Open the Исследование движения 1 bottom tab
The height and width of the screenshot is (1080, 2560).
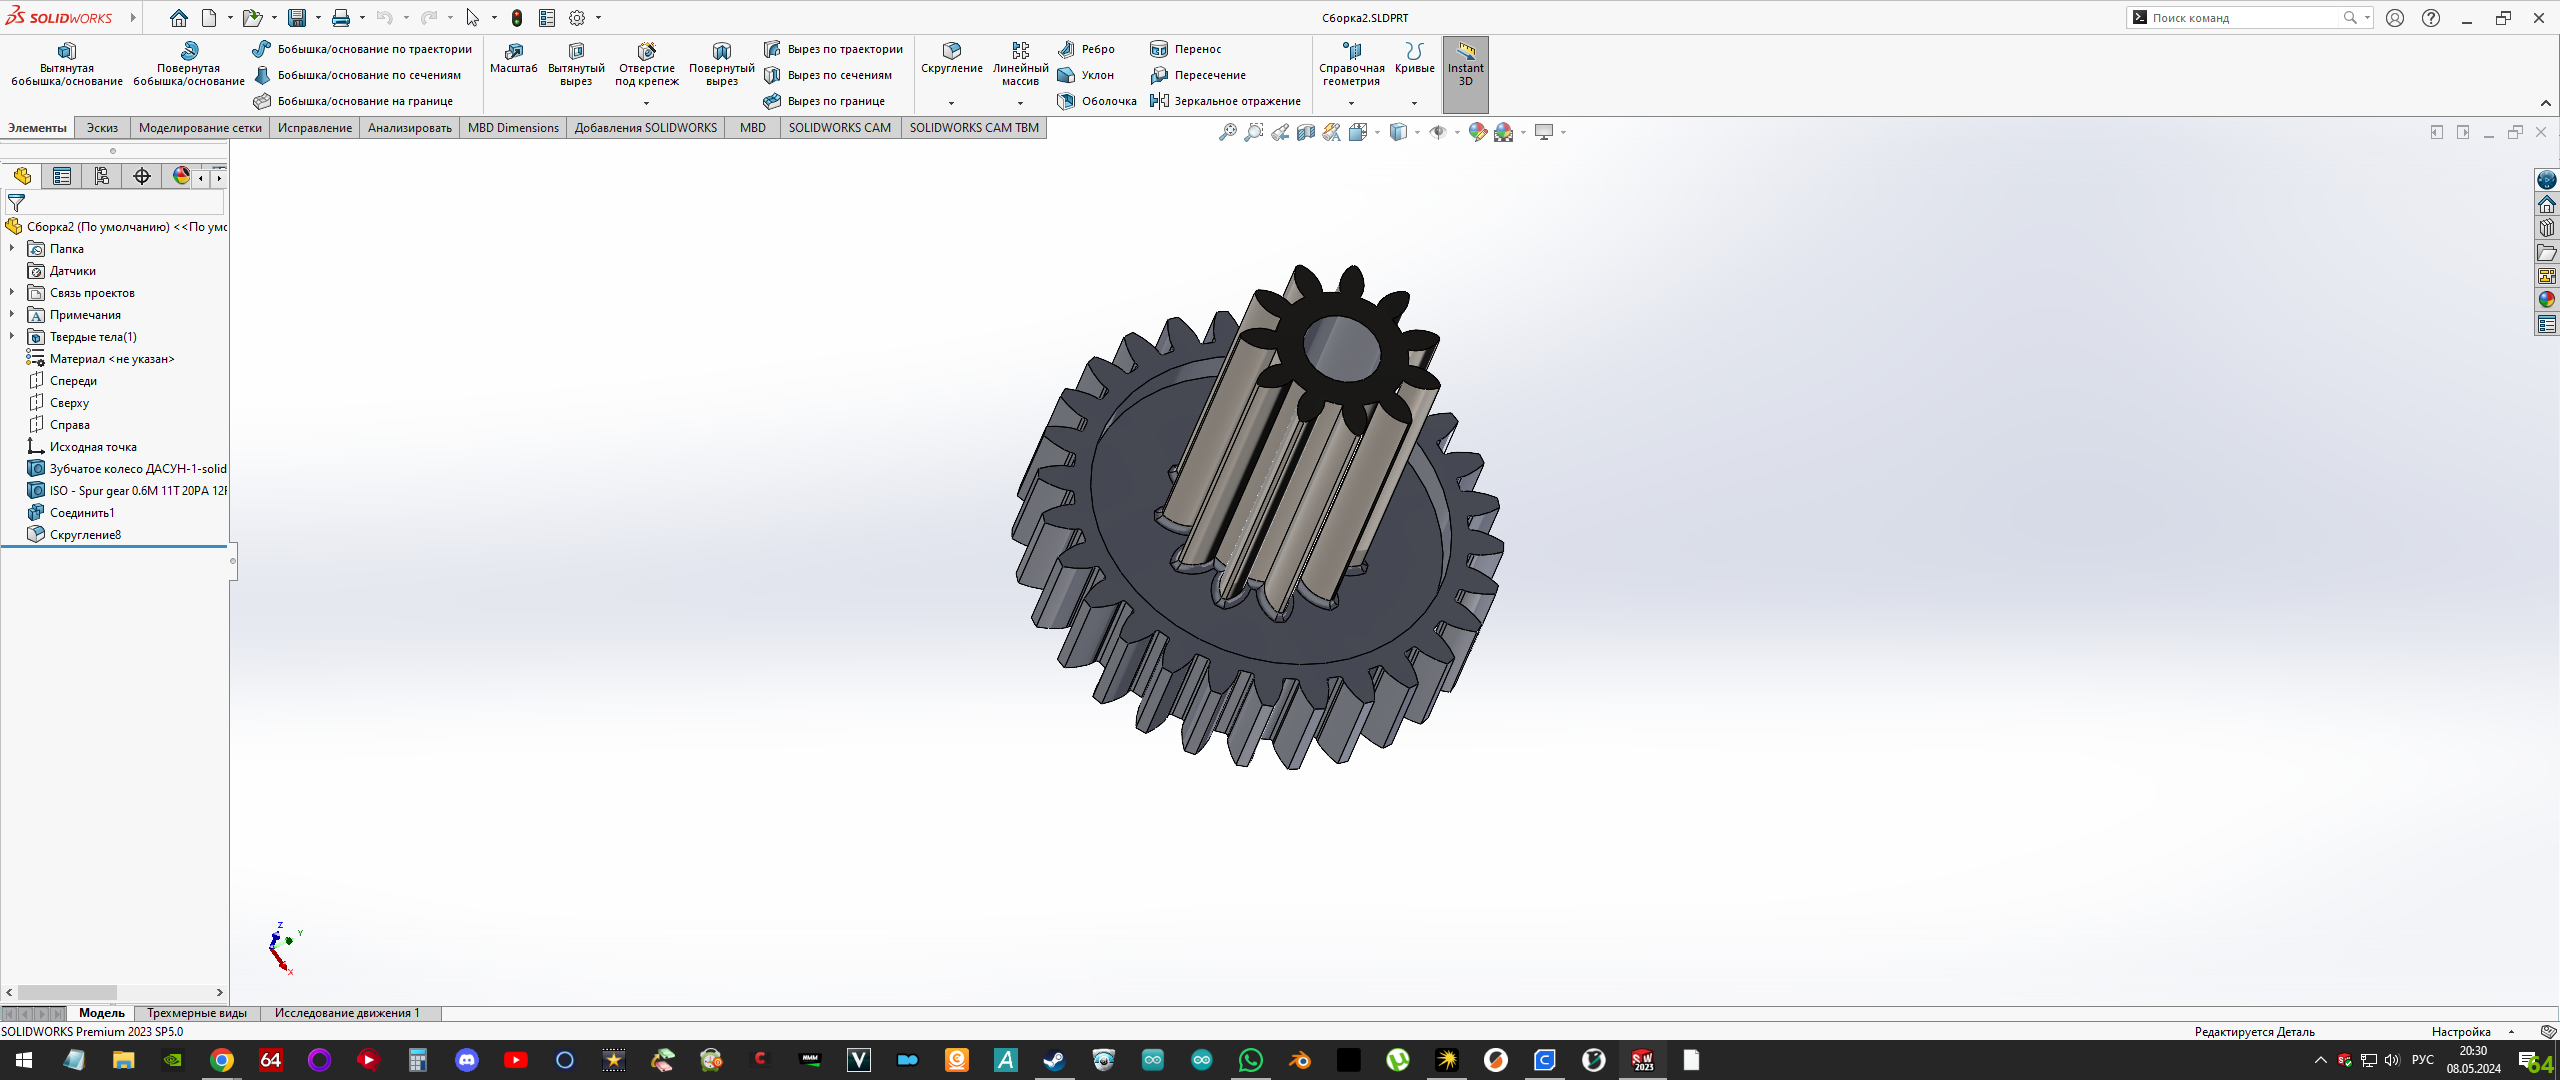347,1013
